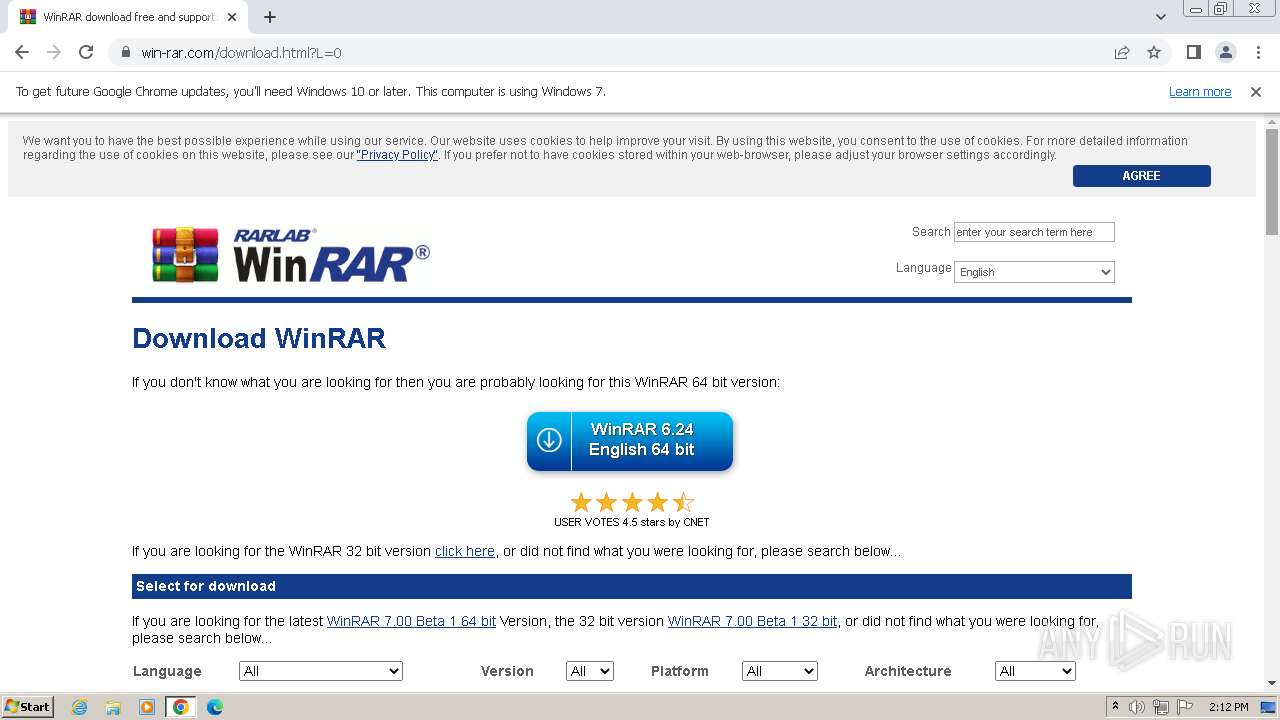Viewport: 1280px width, 720px height.
Task: Open File Explorer from taskbar
Action: click(113, 707)
